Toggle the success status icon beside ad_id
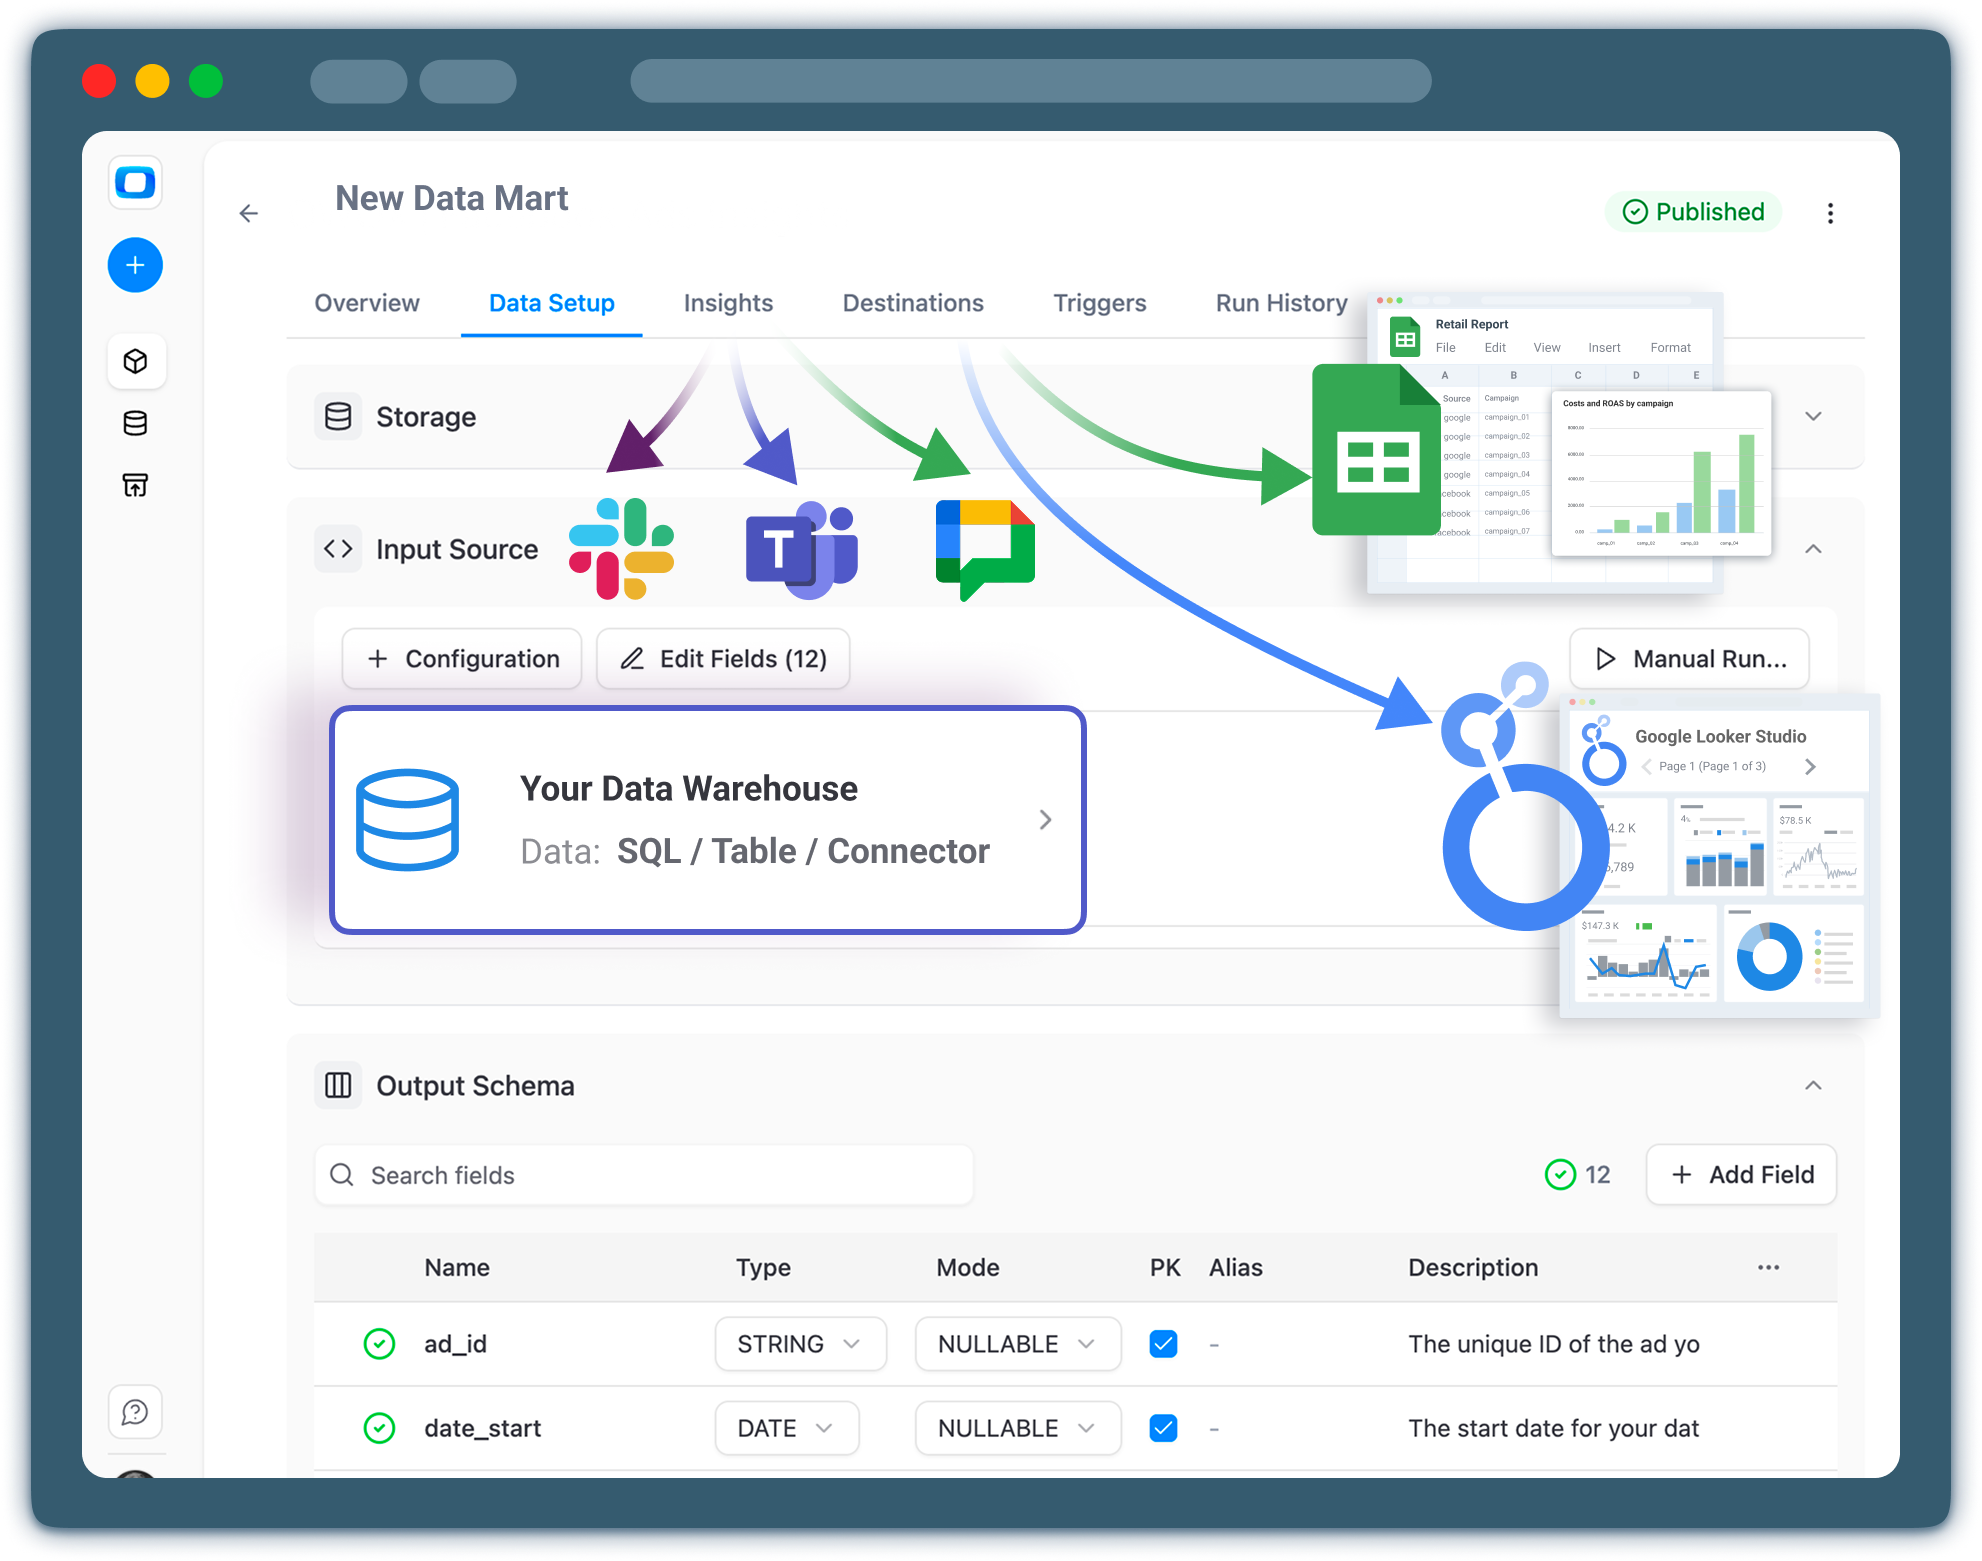Image resolution: width=1982 pixels, height=1561 pixels. pos(379,1344)
